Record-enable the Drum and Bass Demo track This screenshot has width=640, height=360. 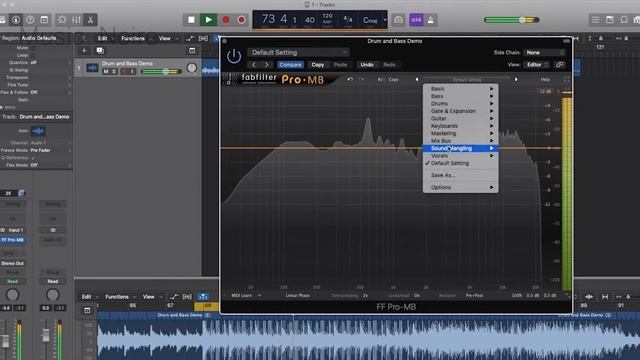point(124,71)
